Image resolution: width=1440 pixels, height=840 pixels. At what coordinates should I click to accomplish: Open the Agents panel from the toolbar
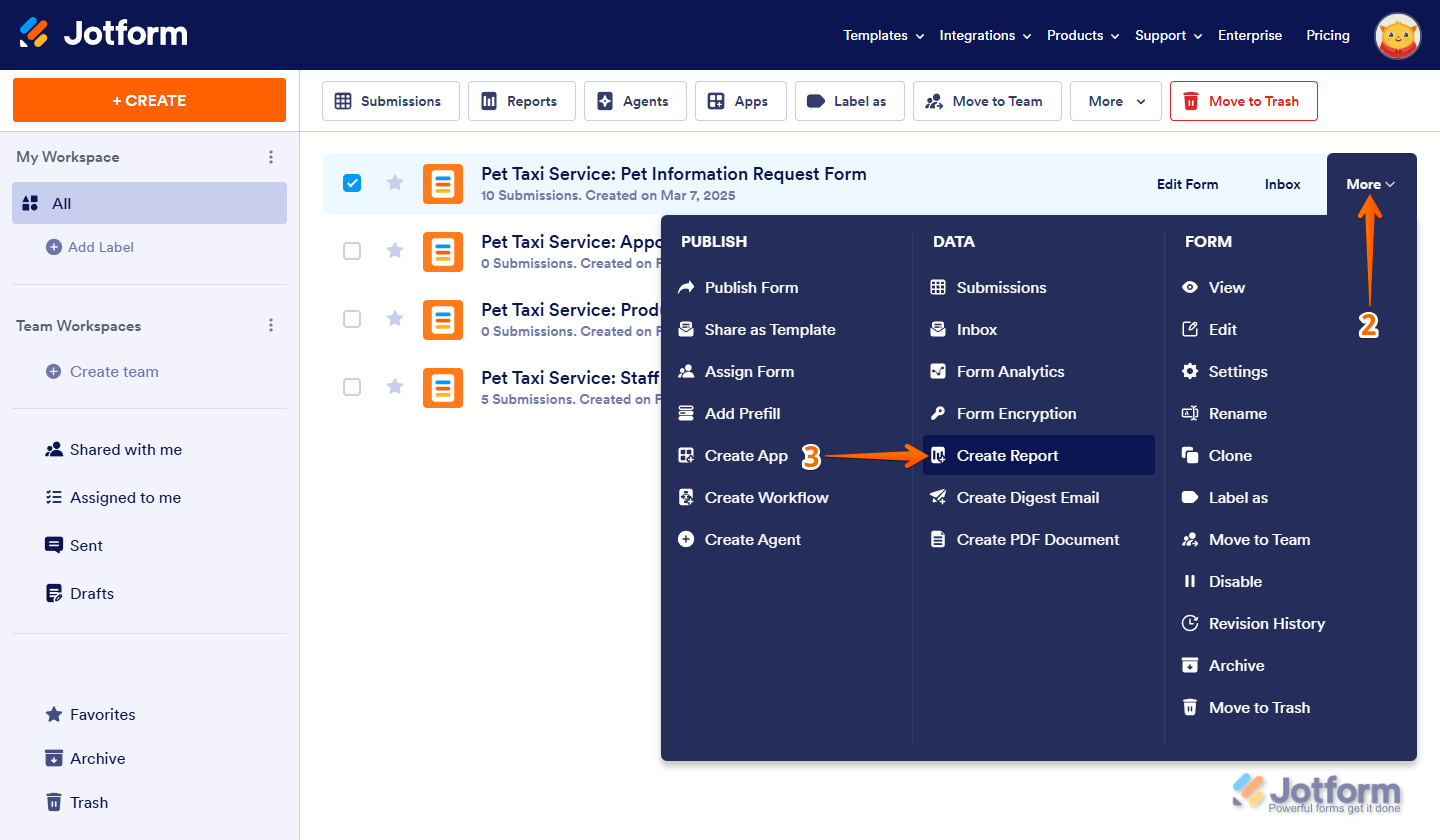click(x=635, y=100)
